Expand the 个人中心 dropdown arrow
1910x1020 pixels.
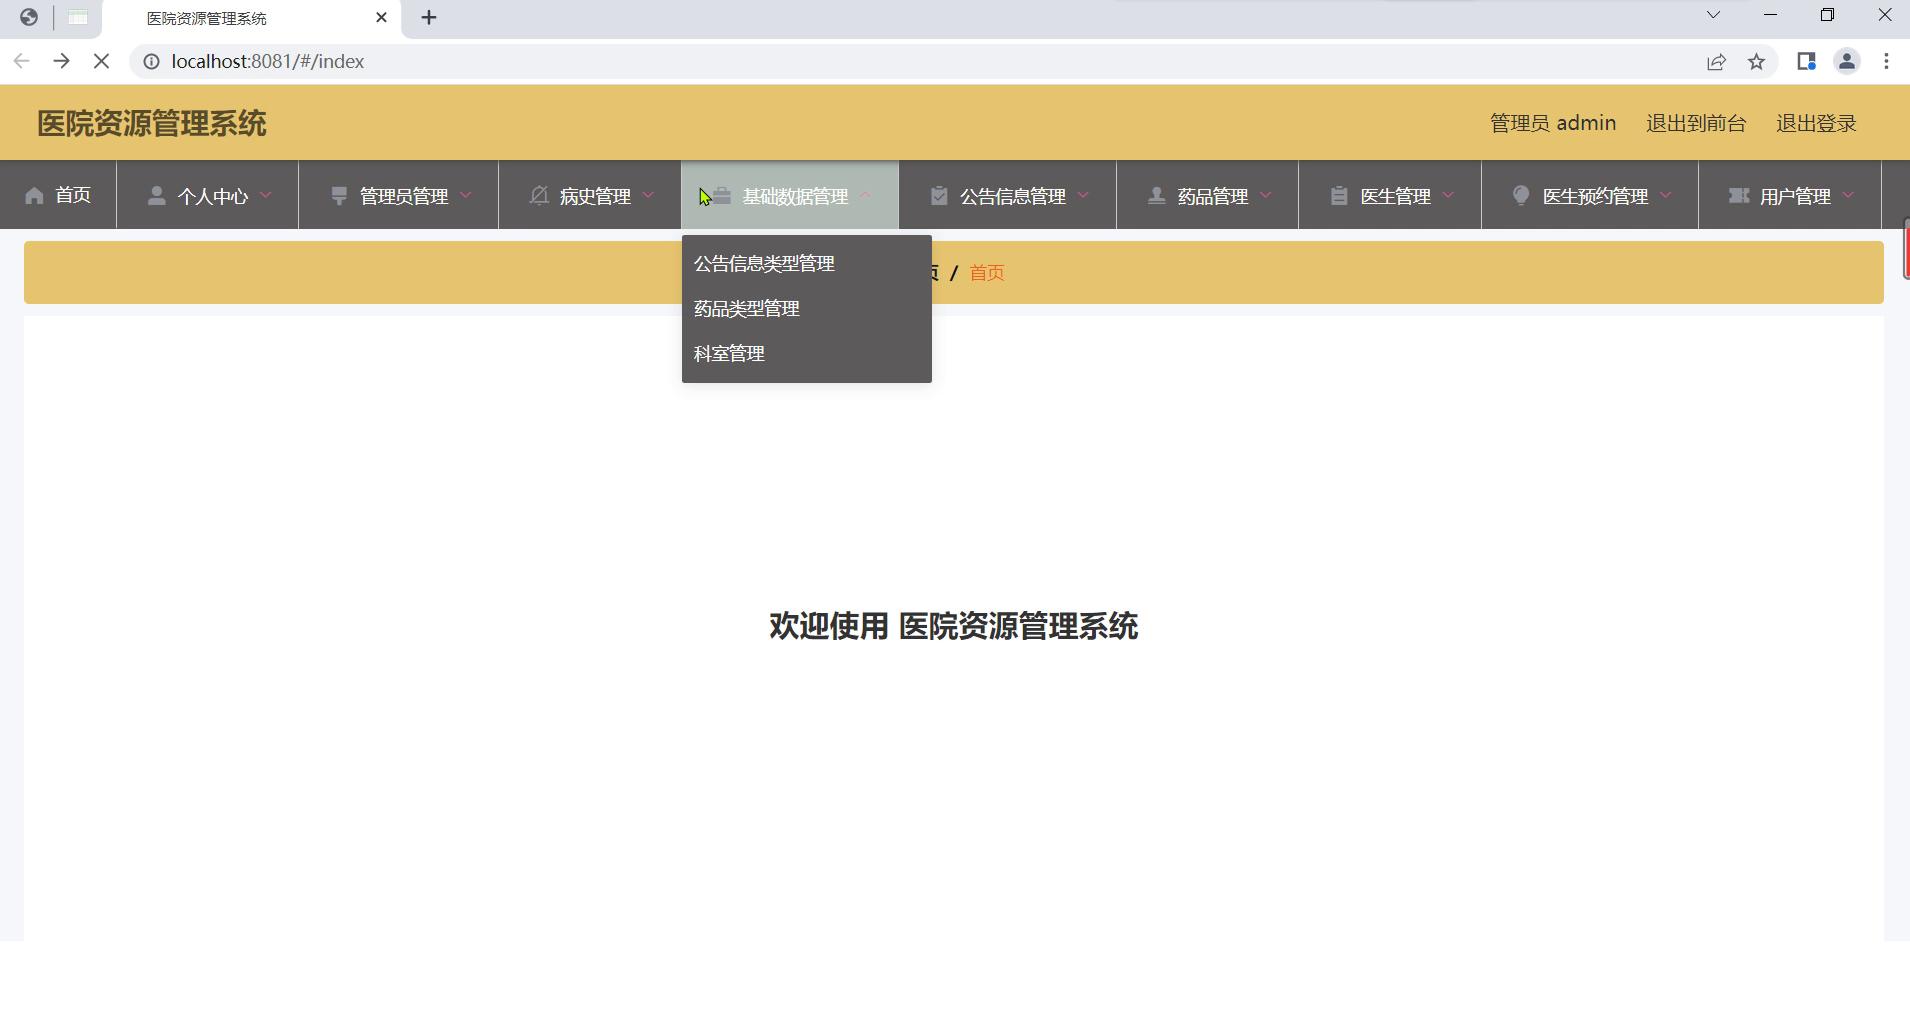(x=266, y=196)
